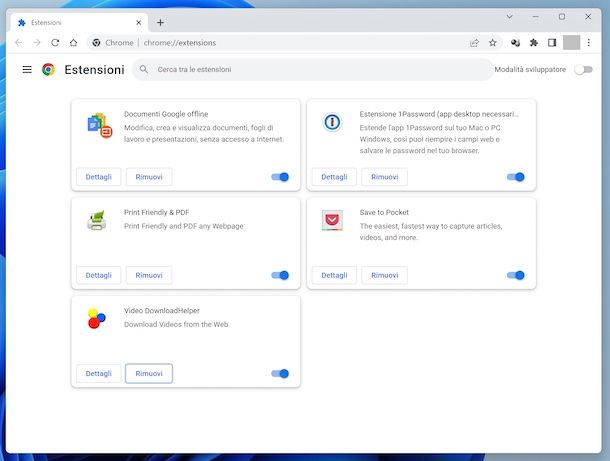Open the extensions hamburger main menu
This screenshot has height=461, width=610.
[x=27, y=70]
